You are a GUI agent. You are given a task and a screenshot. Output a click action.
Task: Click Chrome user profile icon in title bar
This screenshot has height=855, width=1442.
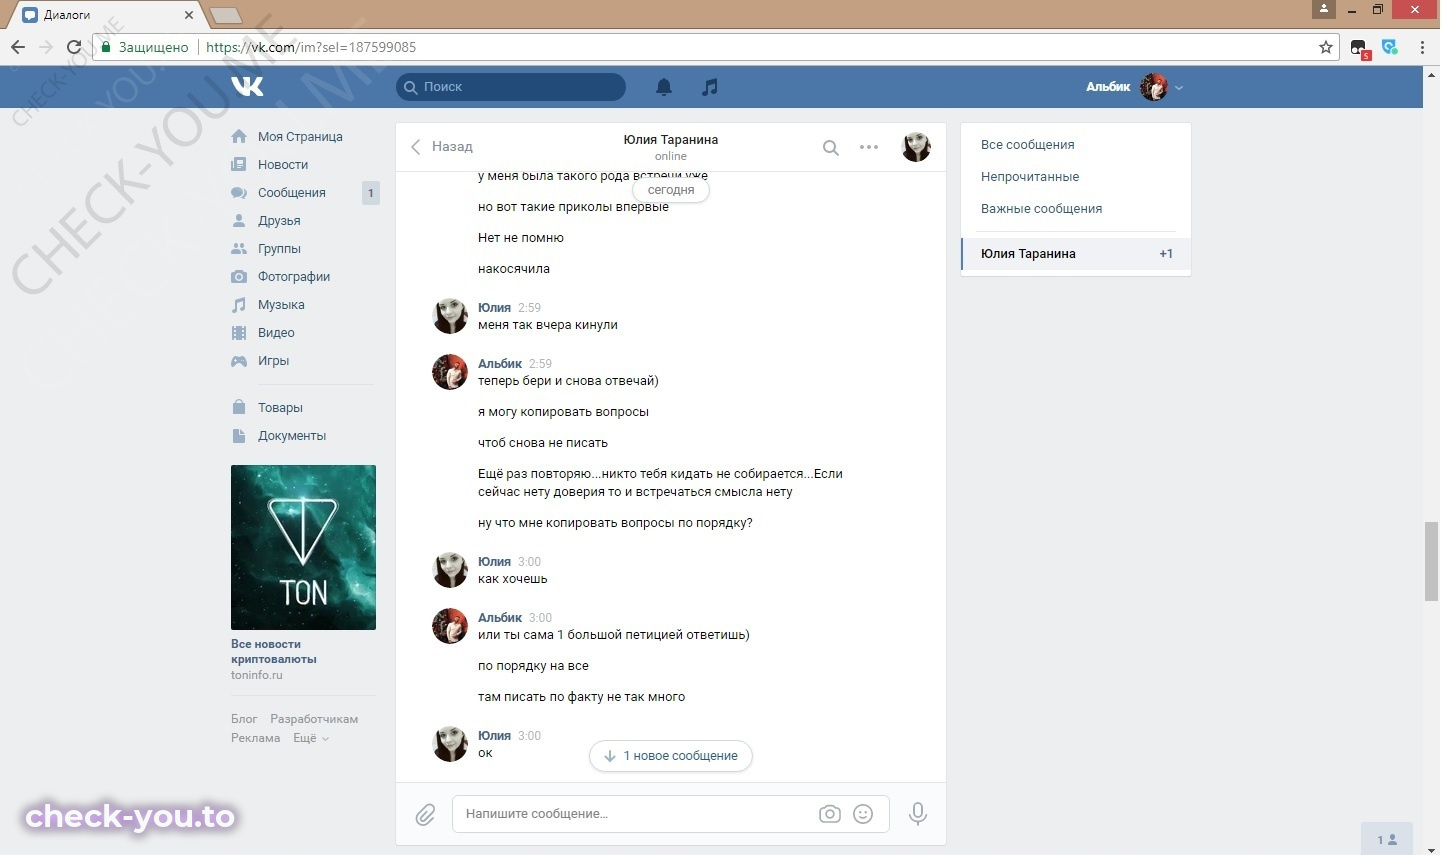pyautogui.click(x=1323, y=9)
